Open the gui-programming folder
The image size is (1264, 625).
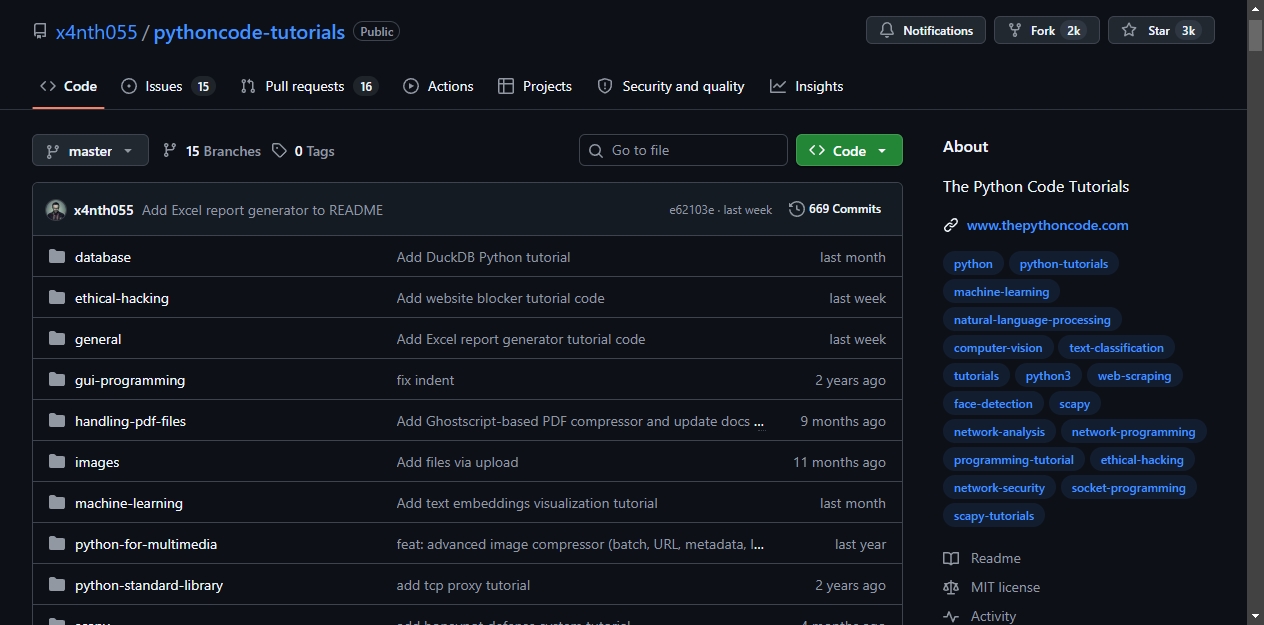(130, 380)
